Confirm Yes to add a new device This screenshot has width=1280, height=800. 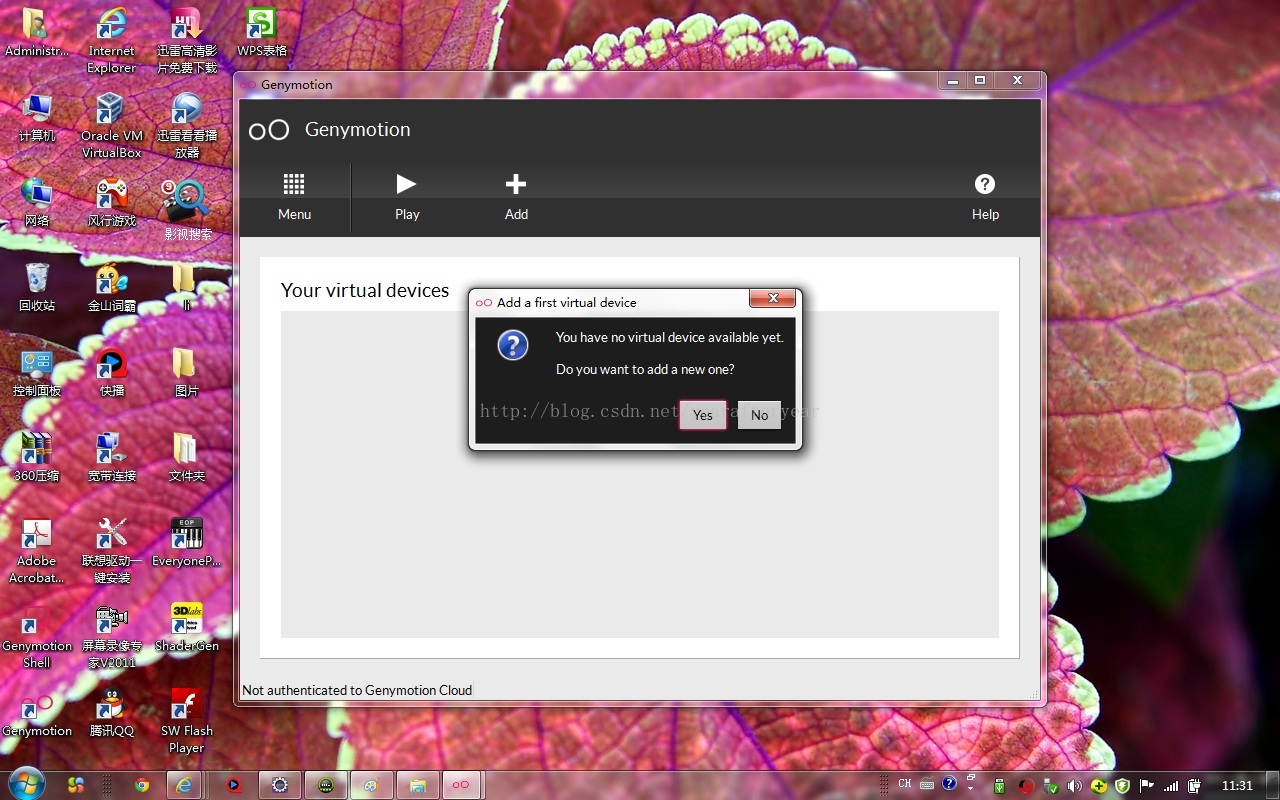[x=703, y=415]
